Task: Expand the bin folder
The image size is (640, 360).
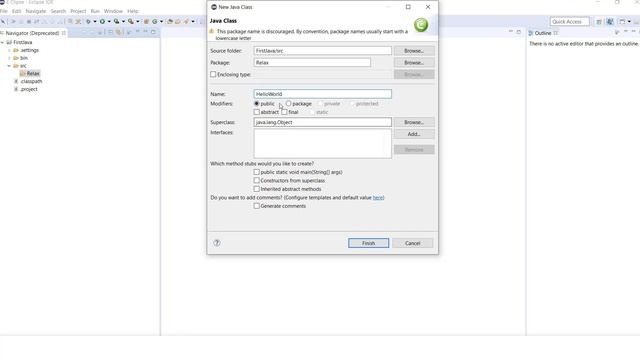Action: 9,58
